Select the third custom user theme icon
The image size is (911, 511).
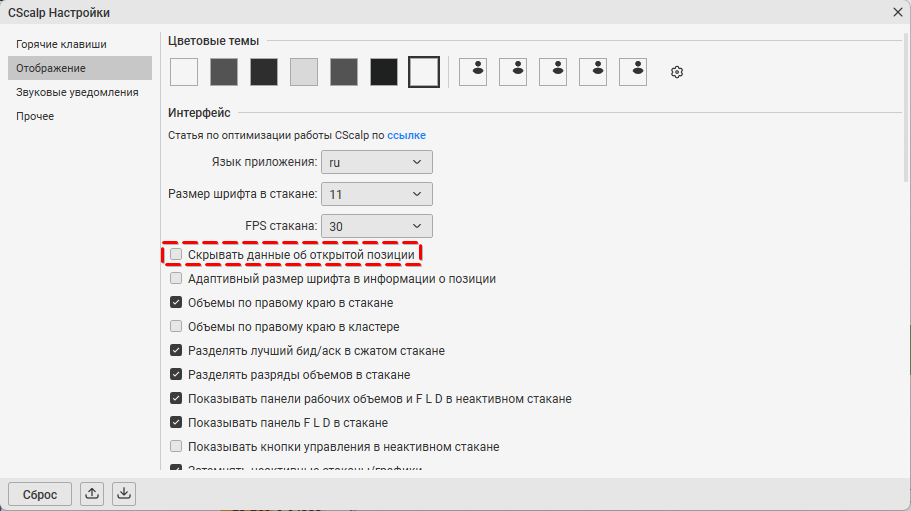pos(553,72)
